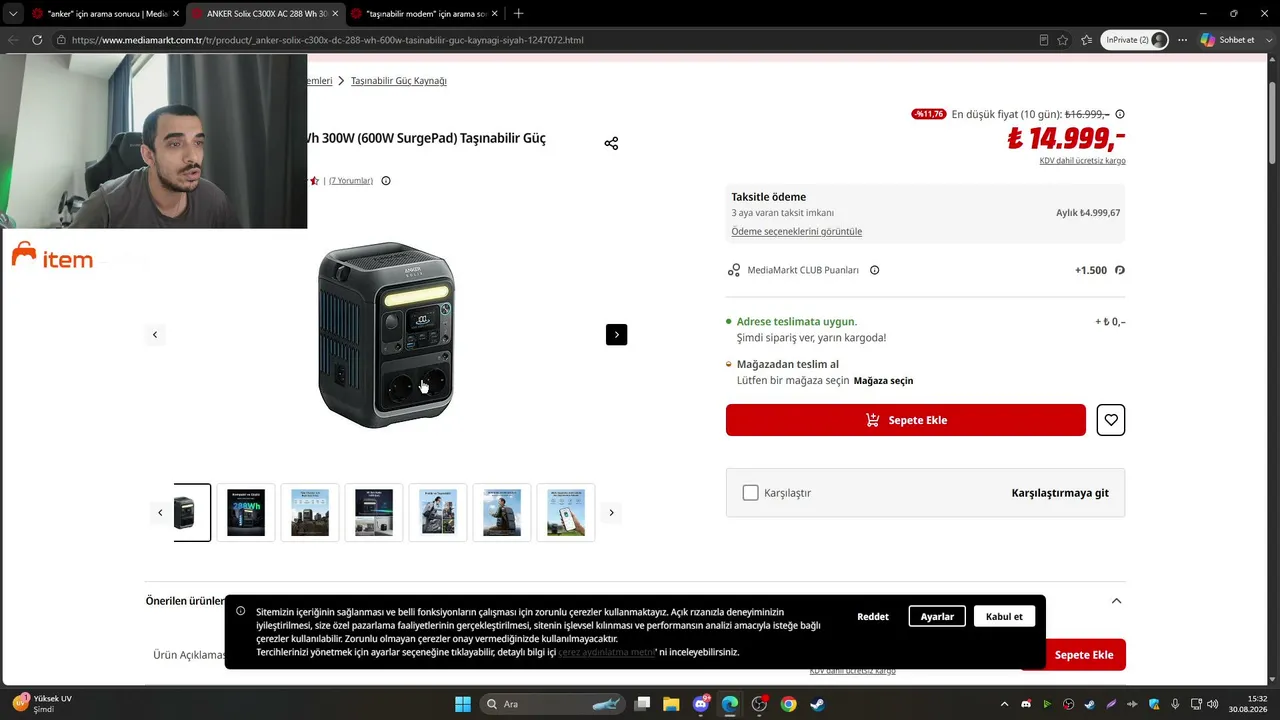Open the Windows Start menu
1280x720 pixels.
(x=463, y=704)
